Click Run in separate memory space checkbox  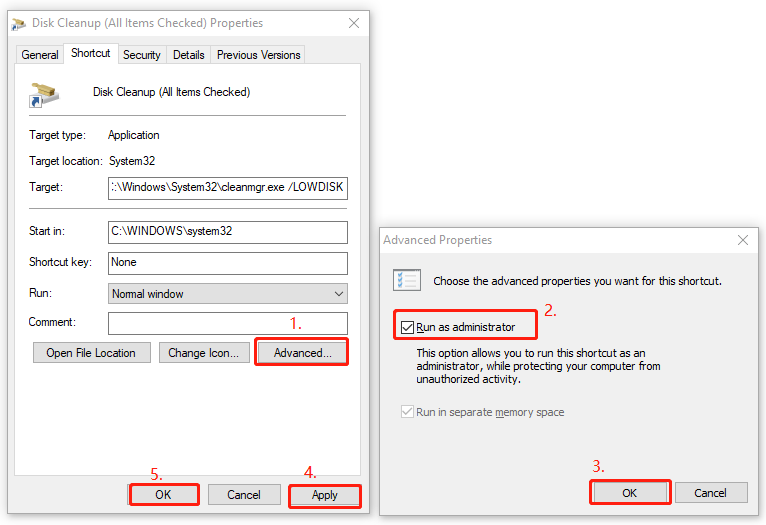[407, 412]
